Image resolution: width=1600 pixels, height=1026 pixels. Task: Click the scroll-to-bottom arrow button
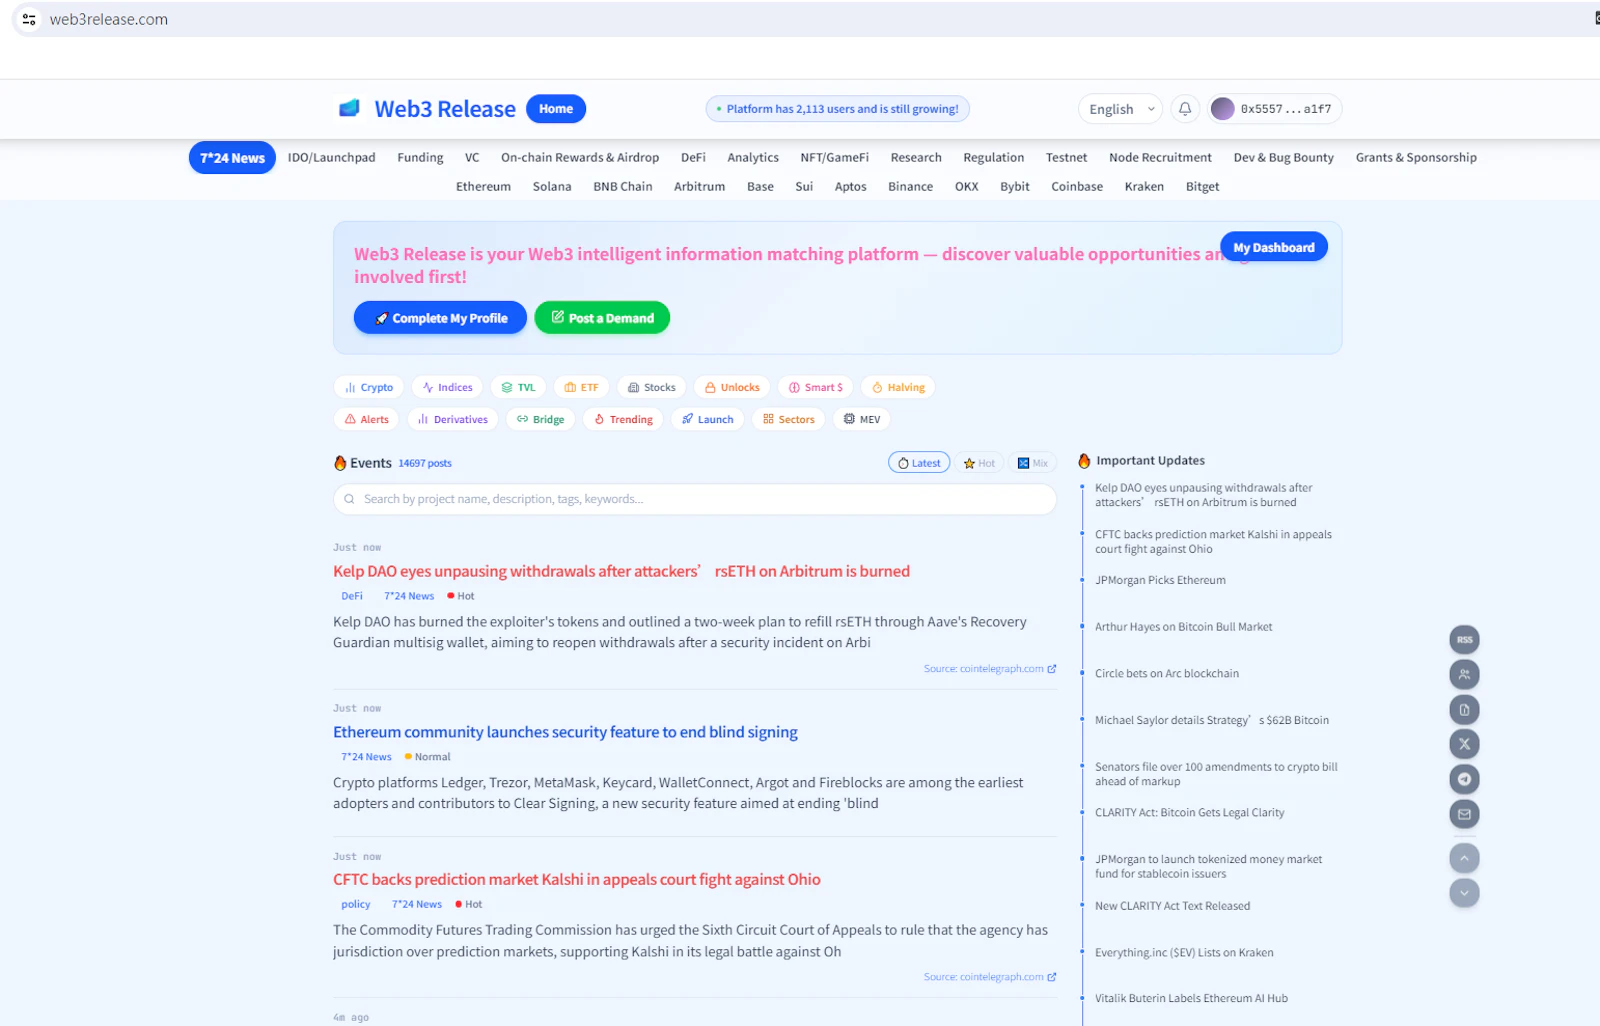(1464, 893)
